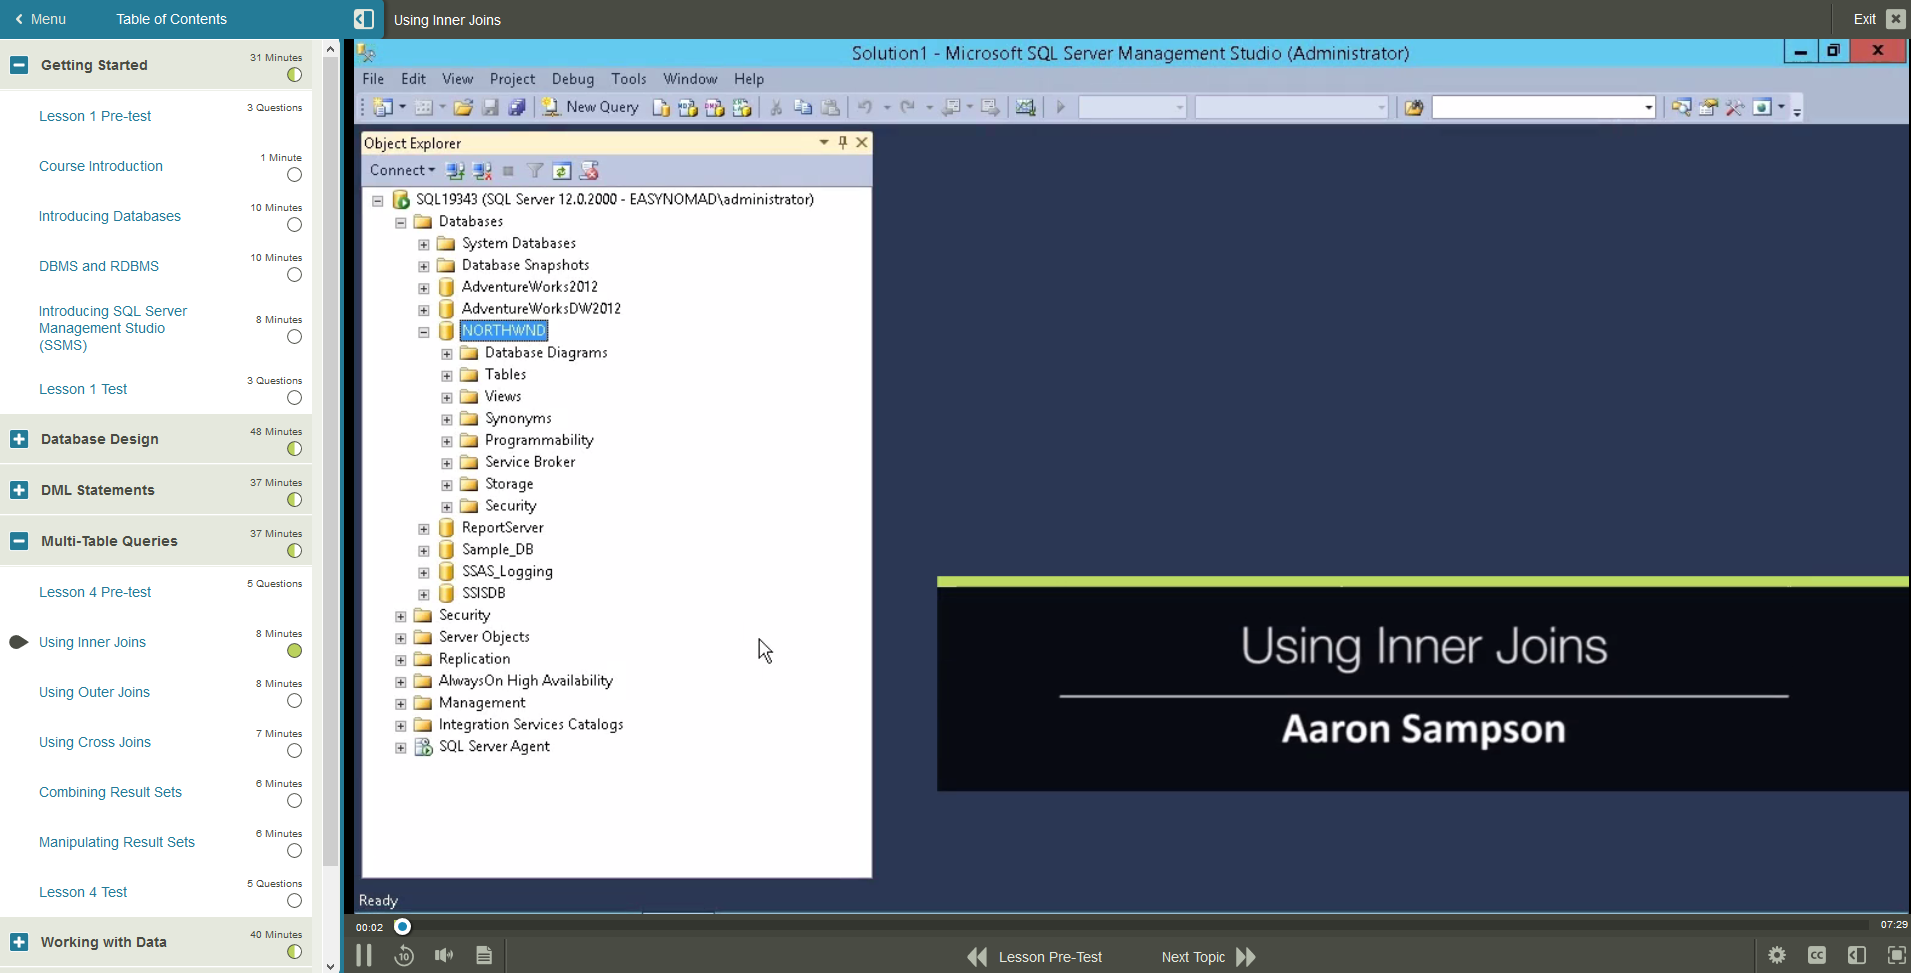Enter fullscreen video mode
The height and width of the screenshot is (973, 1911).
(1896, 956)
